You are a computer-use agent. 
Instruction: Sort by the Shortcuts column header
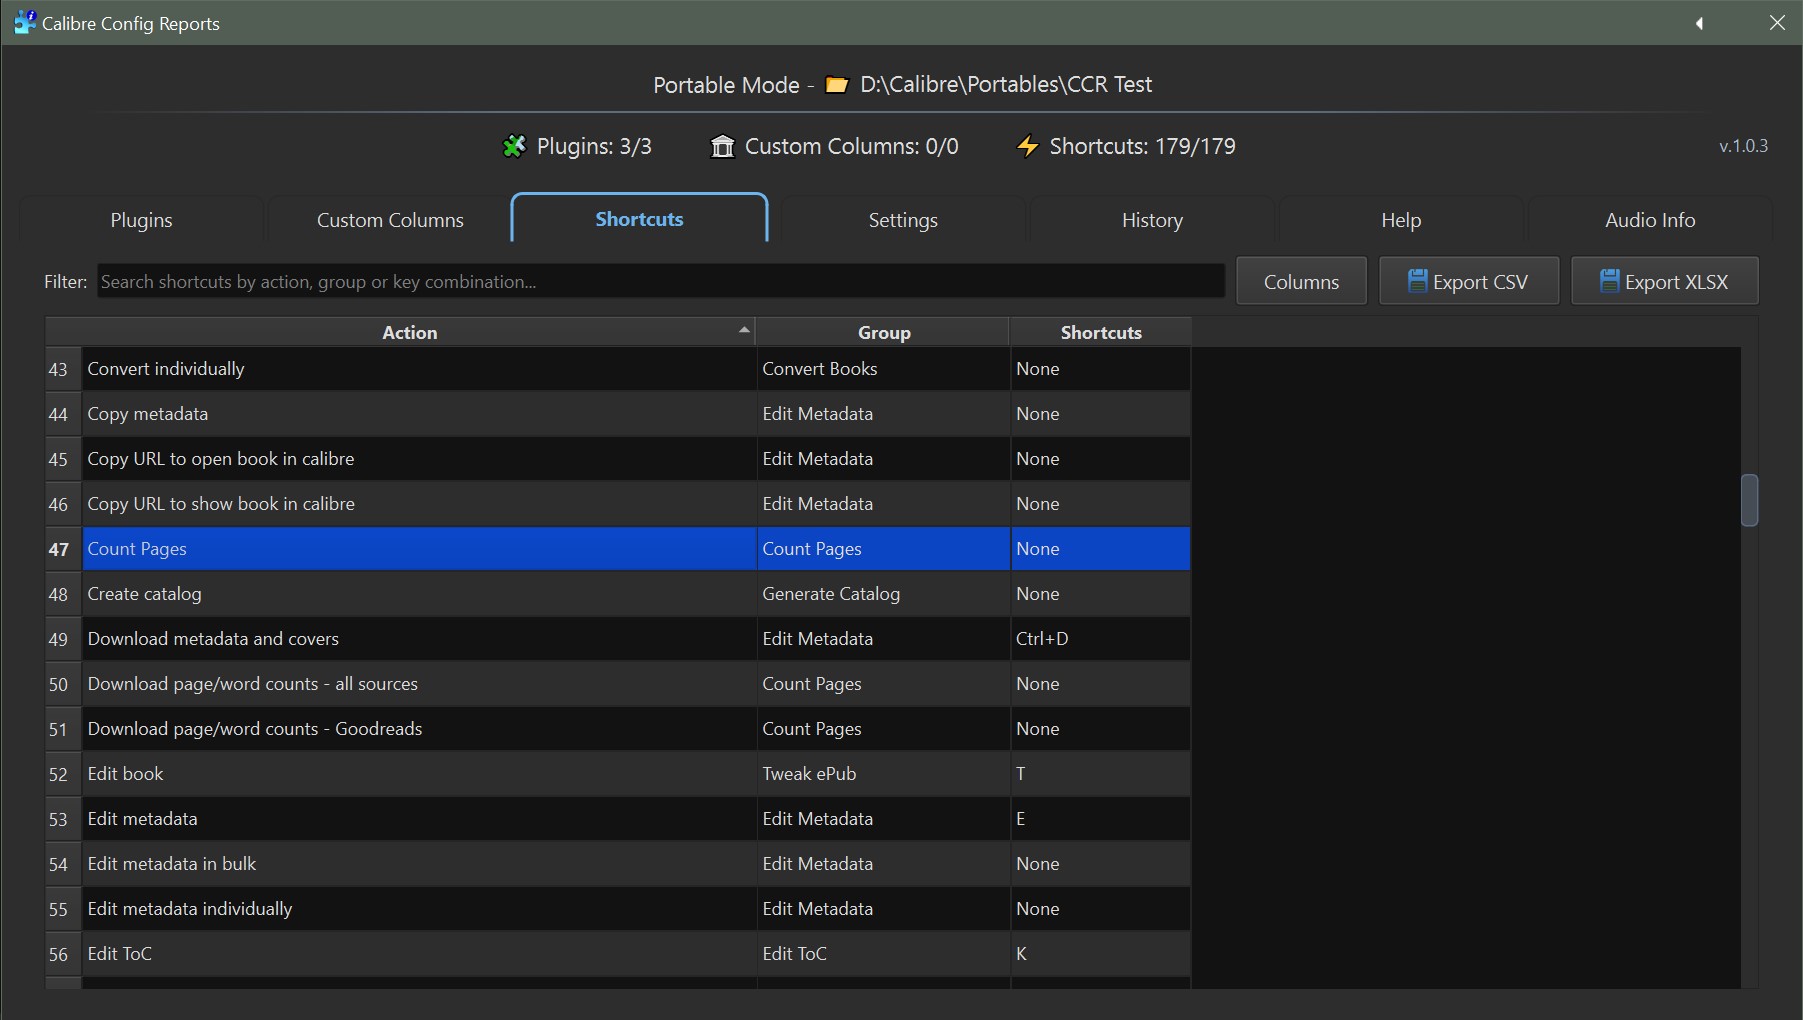[x=1100, y=332]
